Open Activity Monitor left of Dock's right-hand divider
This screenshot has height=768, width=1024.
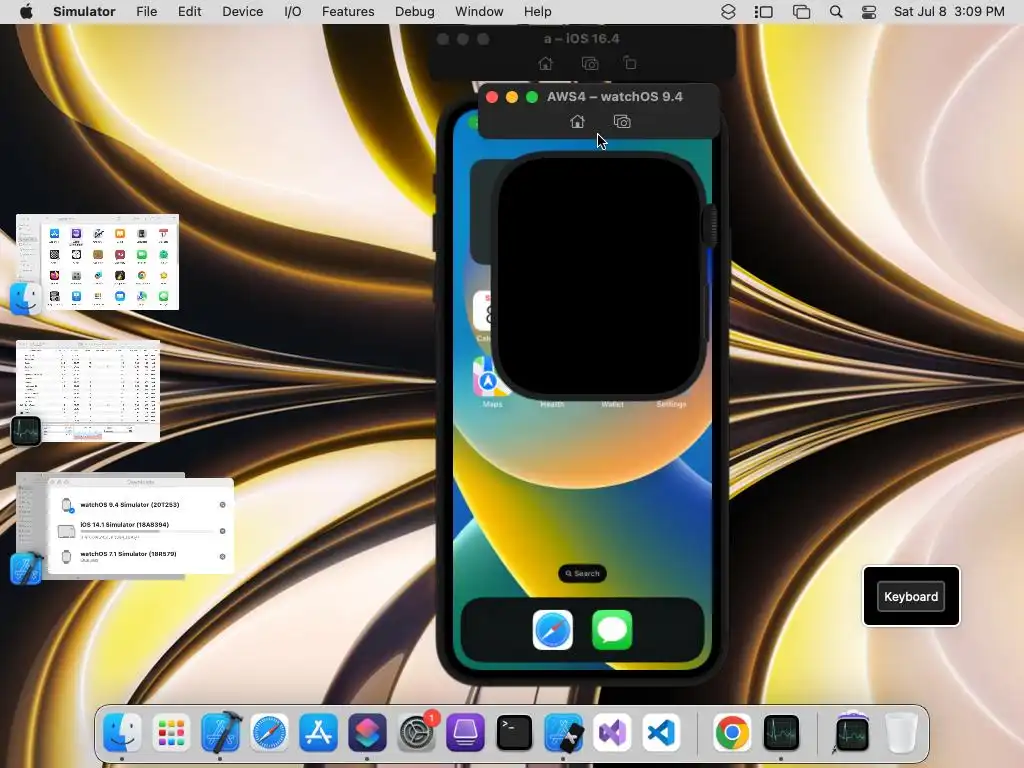pos(781,732)
